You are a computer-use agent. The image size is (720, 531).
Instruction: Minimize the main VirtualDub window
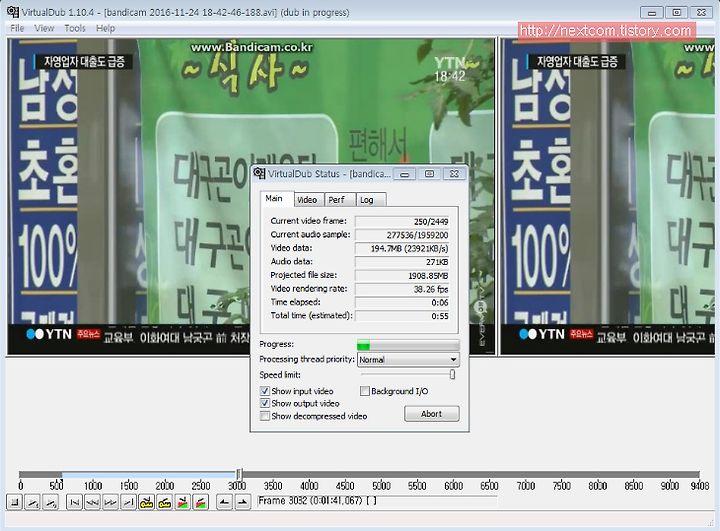pos(652,13)
